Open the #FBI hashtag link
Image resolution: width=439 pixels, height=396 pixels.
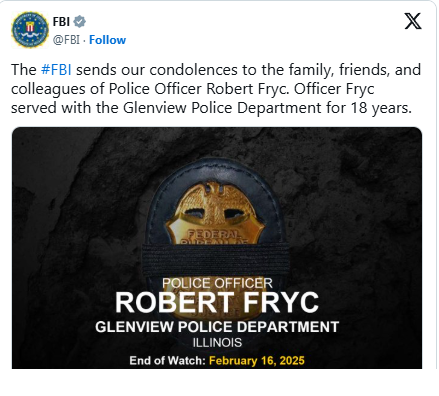(56, 70)
